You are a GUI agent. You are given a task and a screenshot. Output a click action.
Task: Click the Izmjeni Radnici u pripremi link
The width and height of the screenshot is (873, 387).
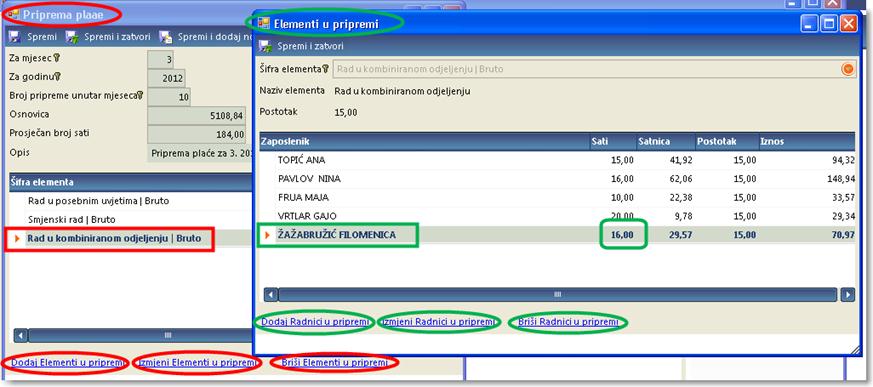(438, 322)
